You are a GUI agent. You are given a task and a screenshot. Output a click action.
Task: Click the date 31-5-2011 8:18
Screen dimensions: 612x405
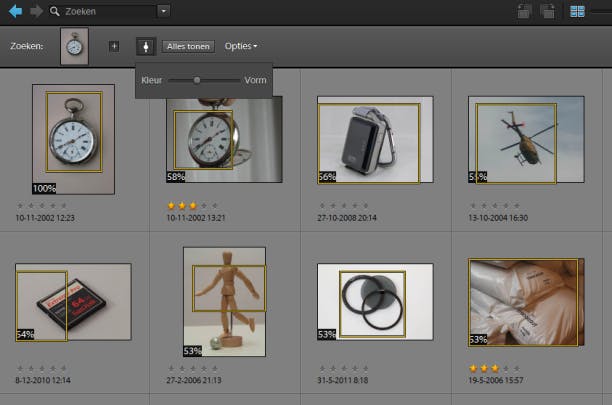(343, 380)
